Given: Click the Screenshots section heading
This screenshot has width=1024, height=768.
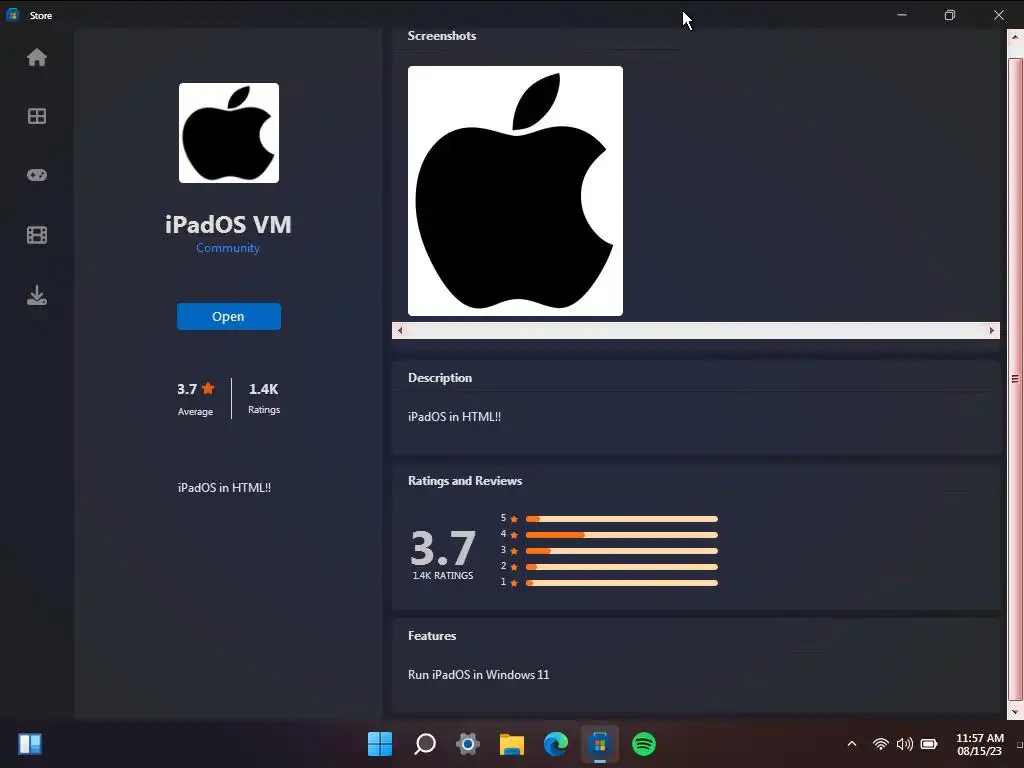Looking at the screenshot, I should coord(441,36).
